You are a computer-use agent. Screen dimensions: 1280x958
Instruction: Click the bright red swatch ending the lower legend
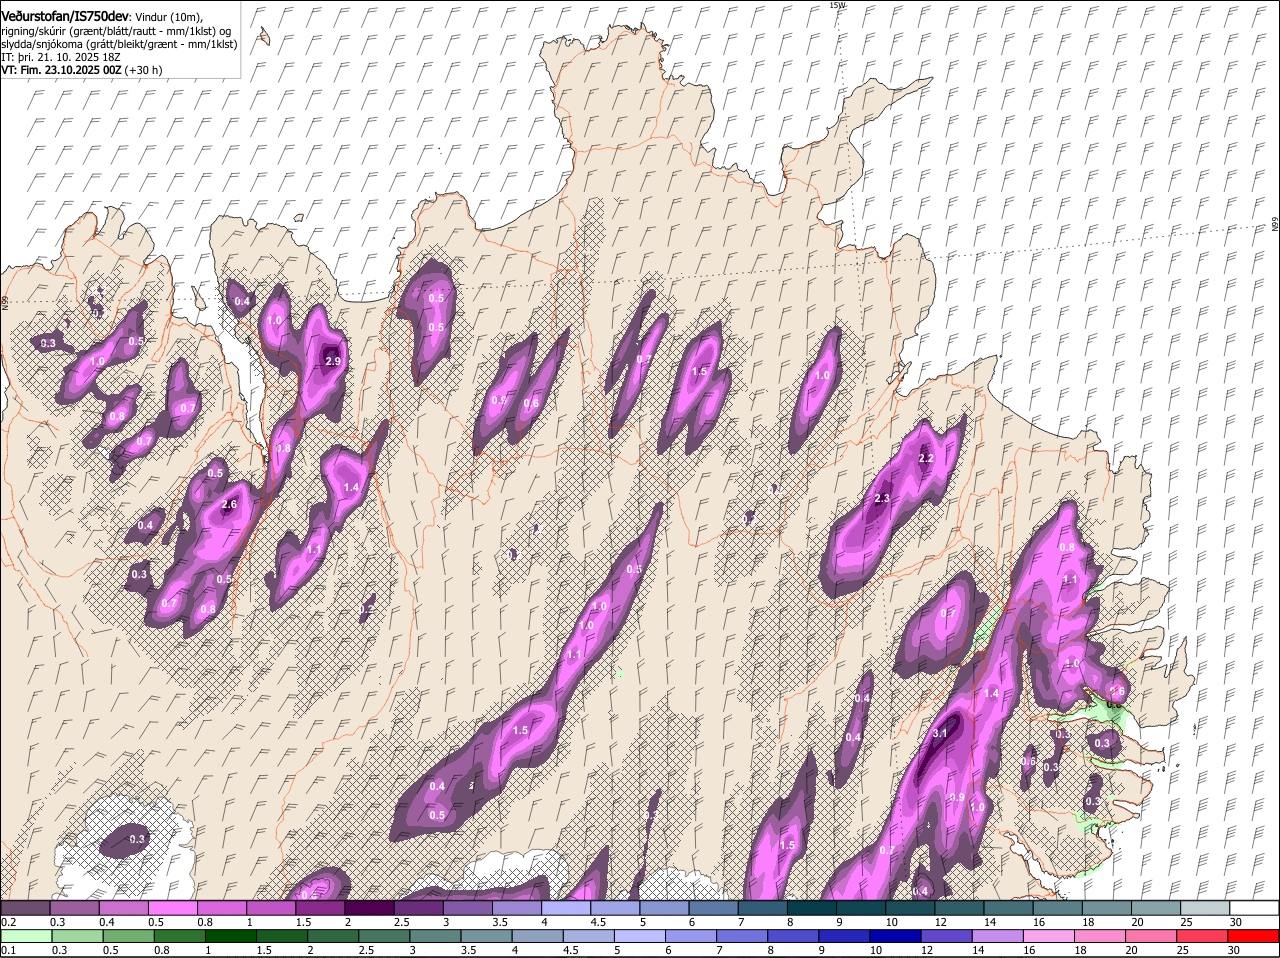point(1254,936)
